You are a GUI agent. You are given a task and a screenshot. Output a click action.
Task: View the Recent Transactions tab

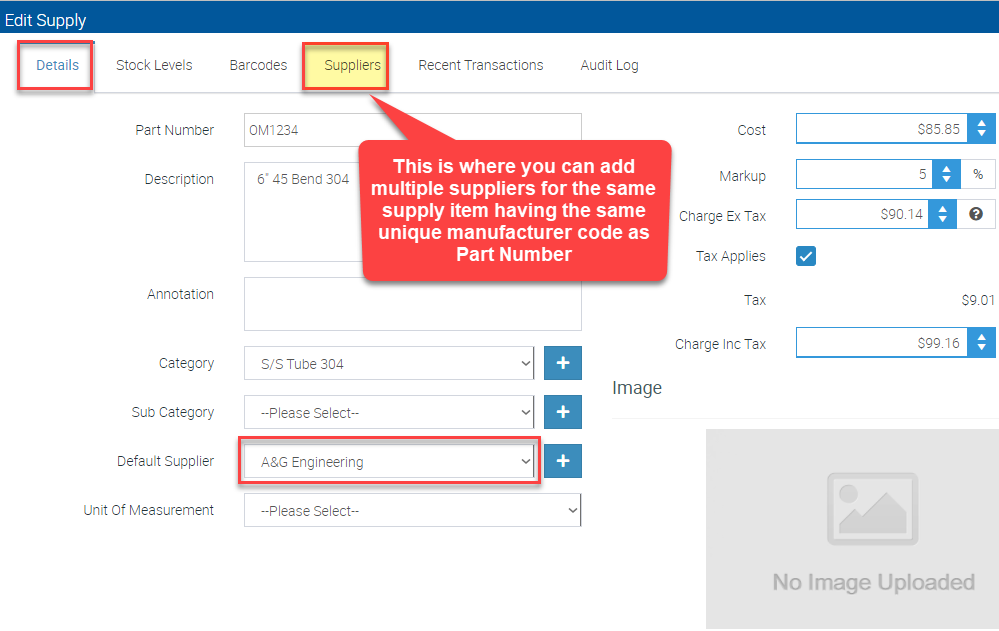click(480, 65)
